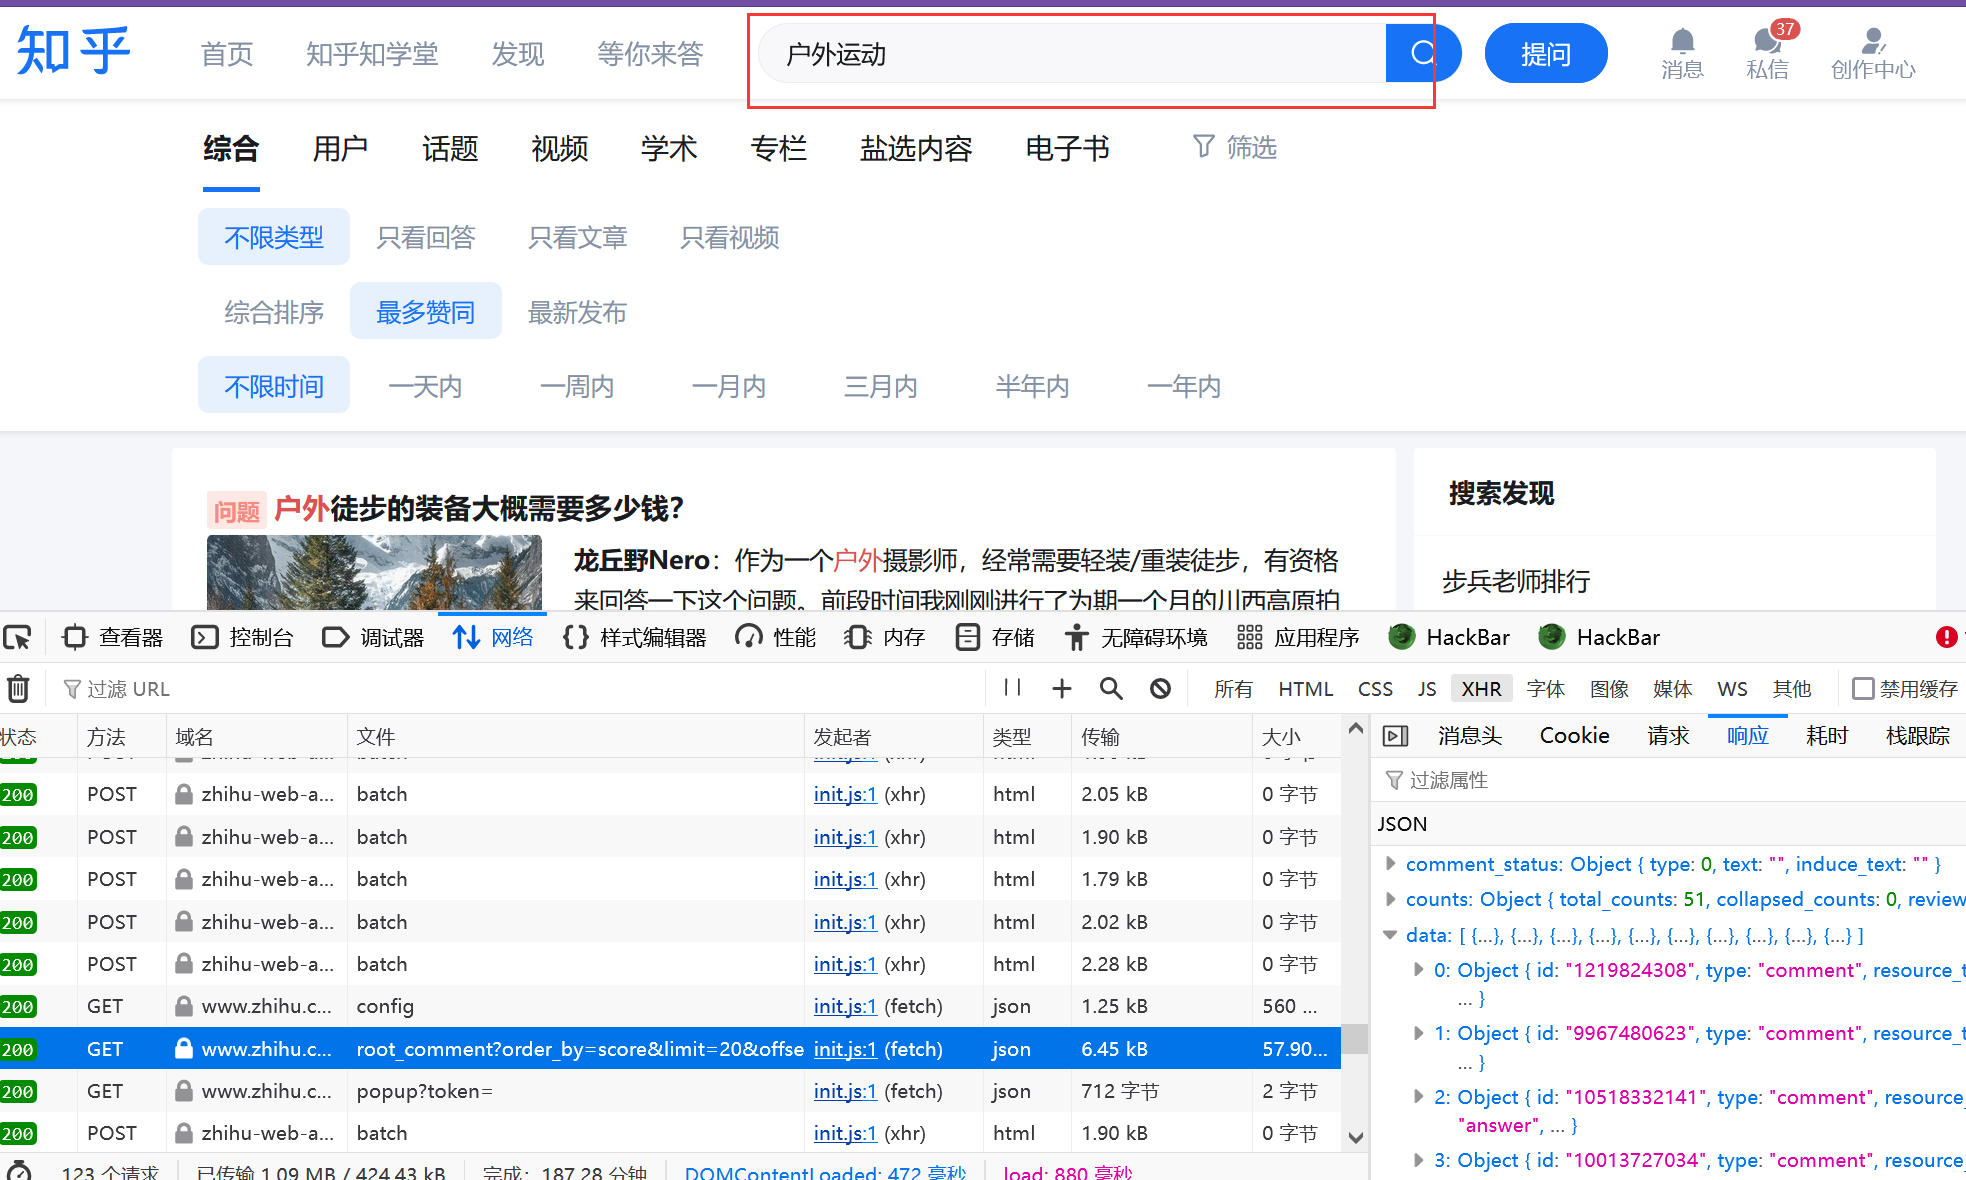Expand data item 3 object

click(x=1418, y=1159)
